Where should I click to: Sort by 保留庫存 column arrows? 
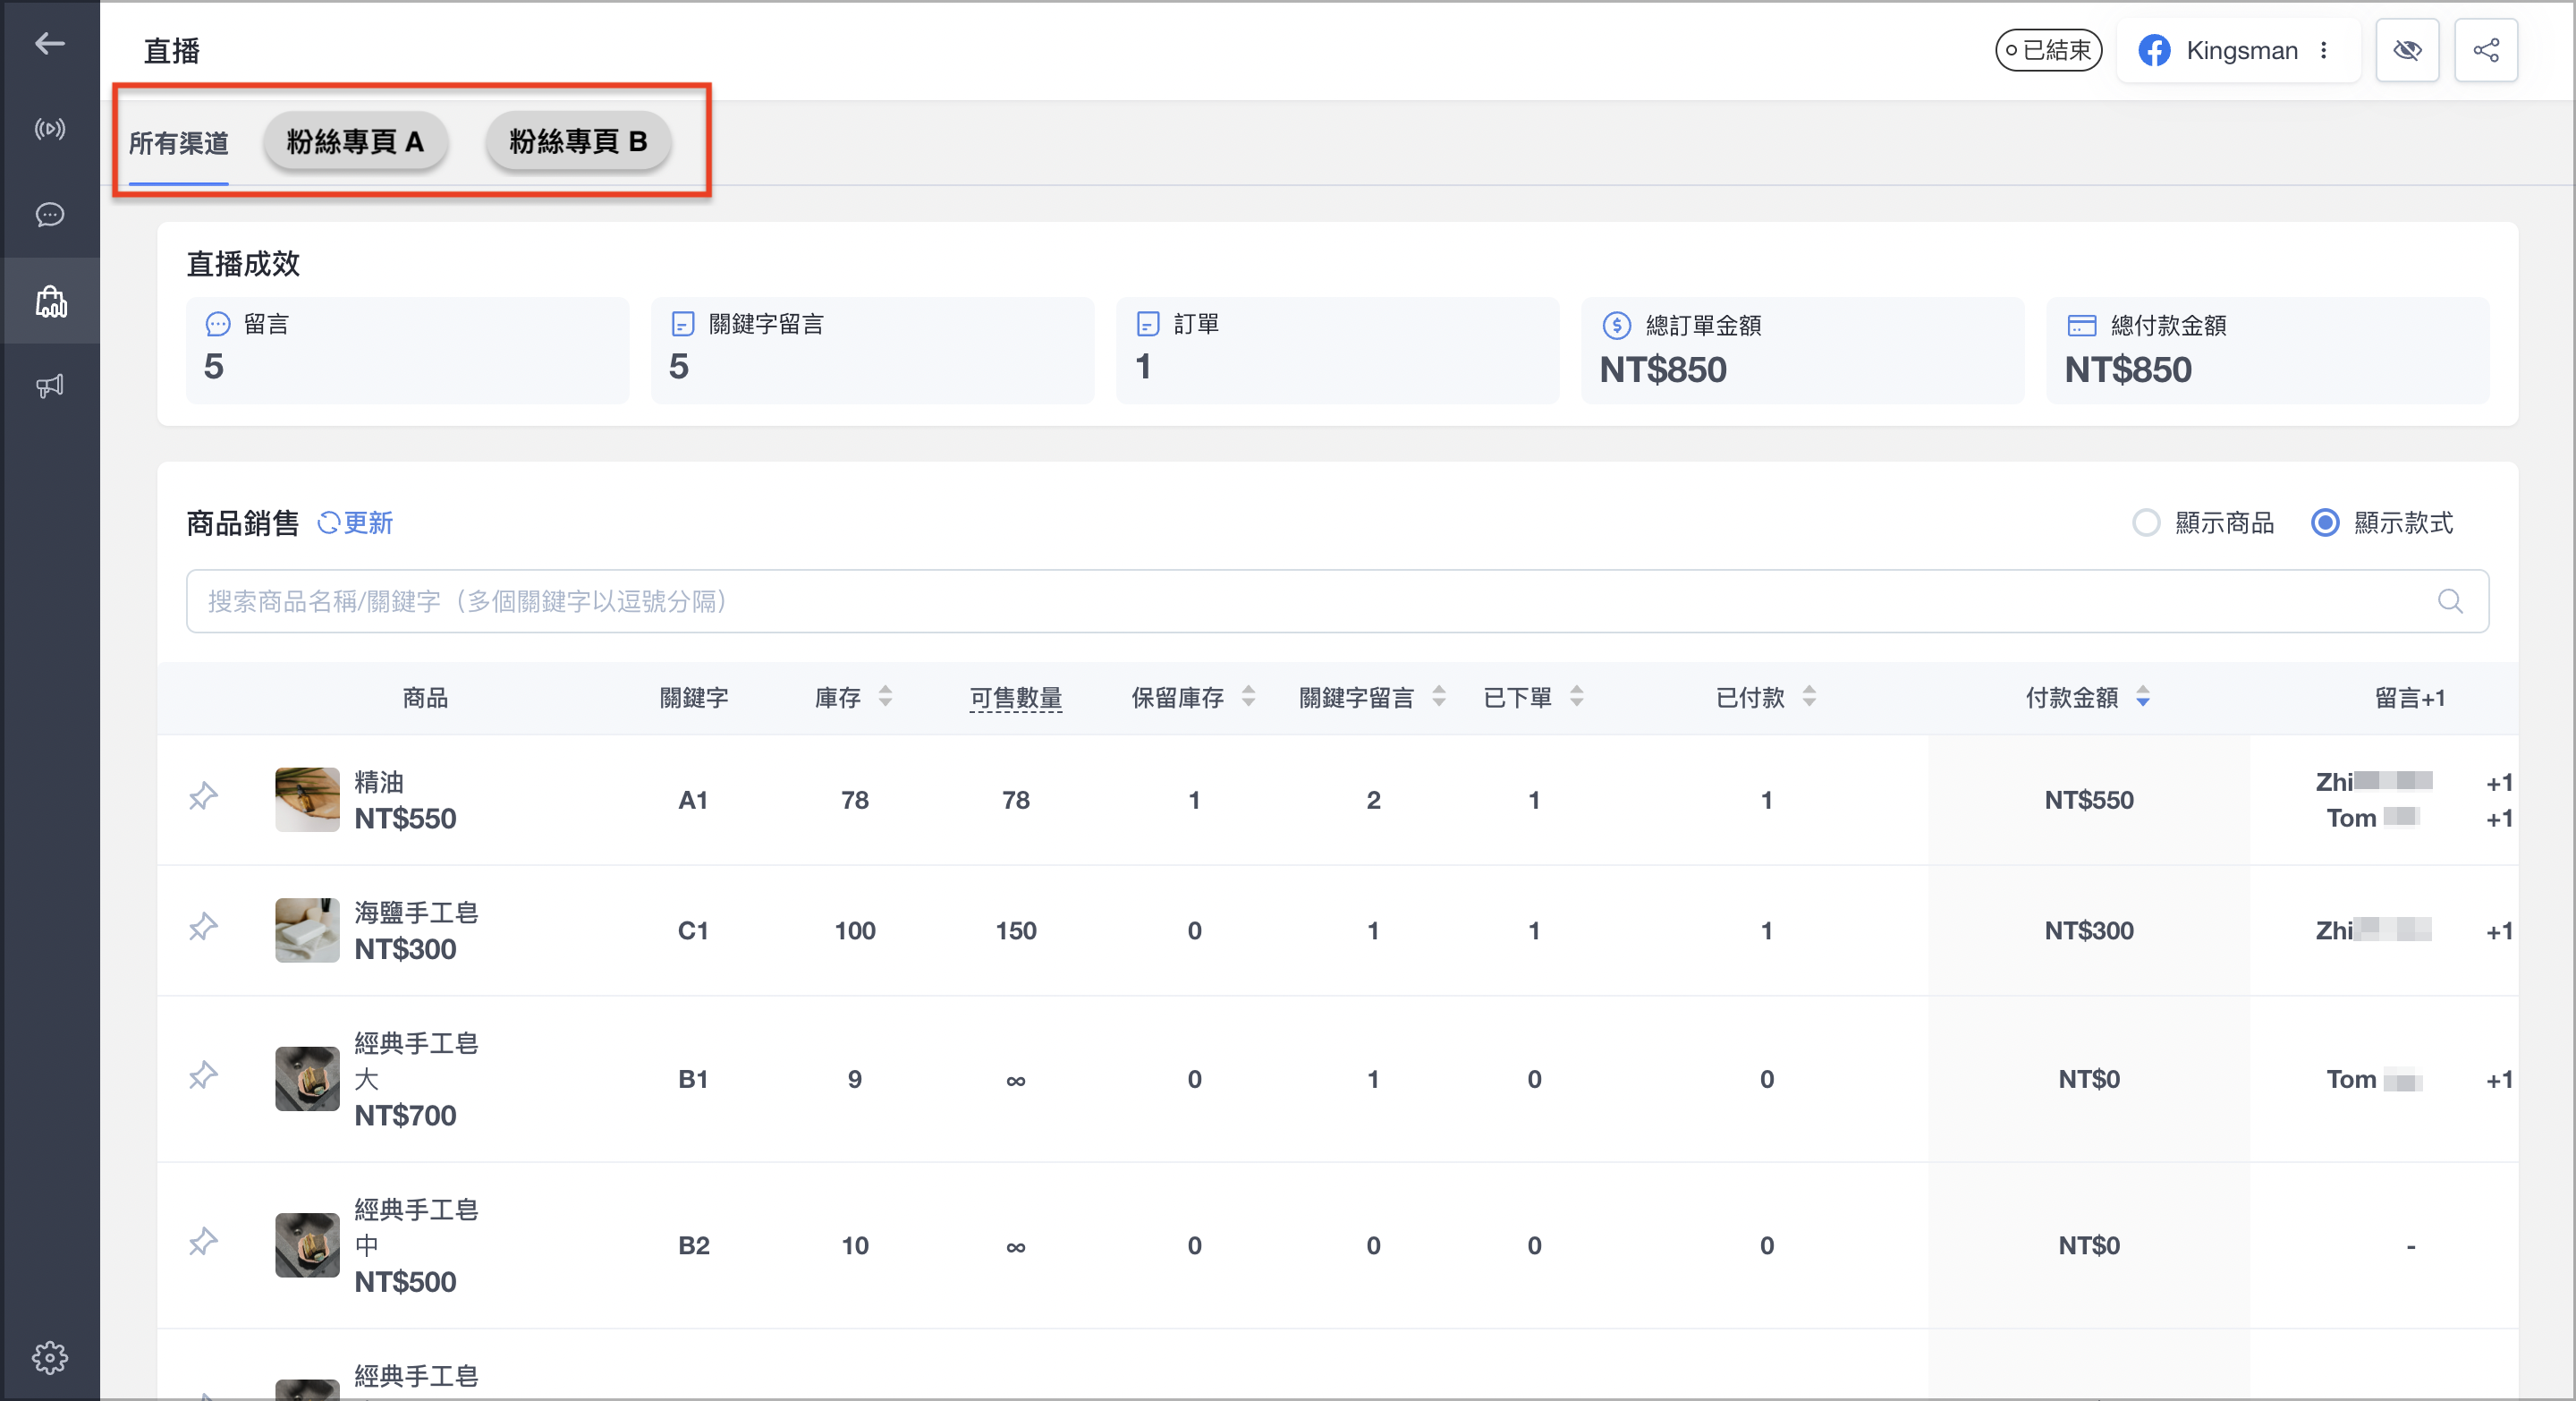[1248, 696]
